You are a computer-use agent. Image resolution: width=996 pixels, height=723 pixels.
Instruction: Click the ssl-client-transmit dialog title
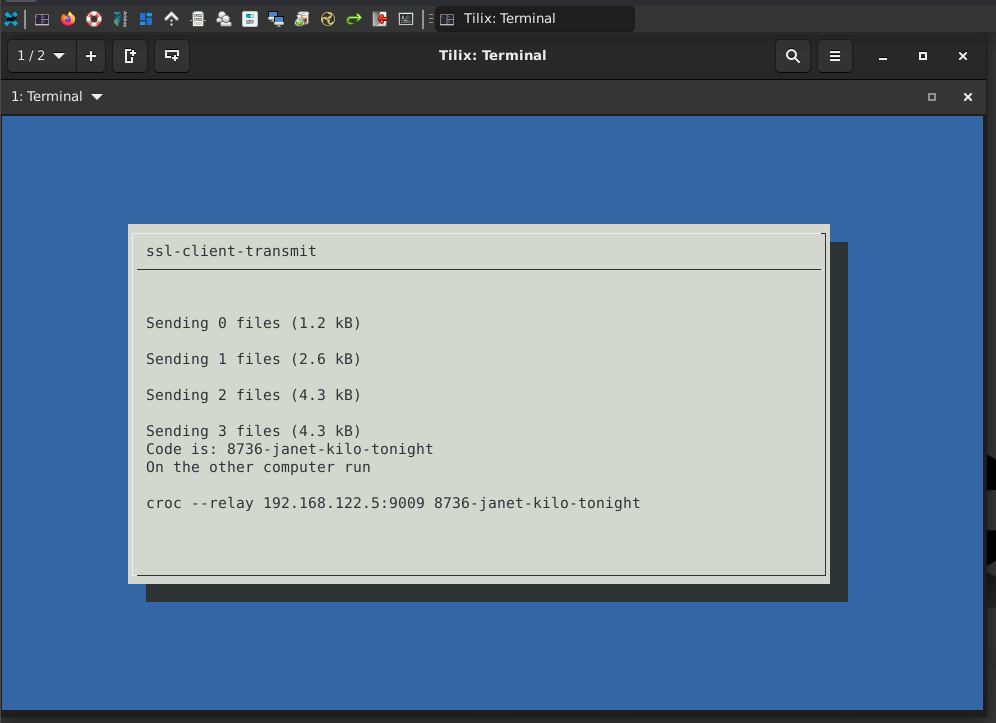point(231,251)
